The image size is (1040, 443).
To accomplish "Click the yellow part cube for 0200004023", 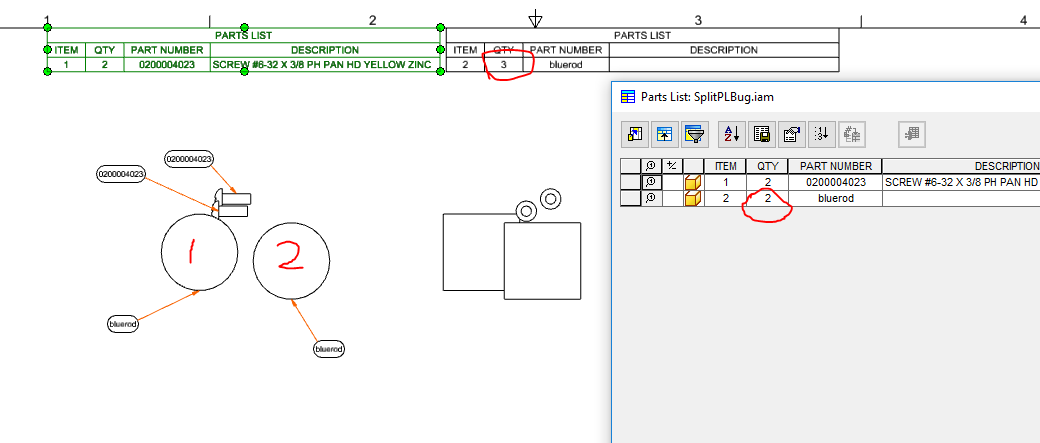I will click(693, 182).
